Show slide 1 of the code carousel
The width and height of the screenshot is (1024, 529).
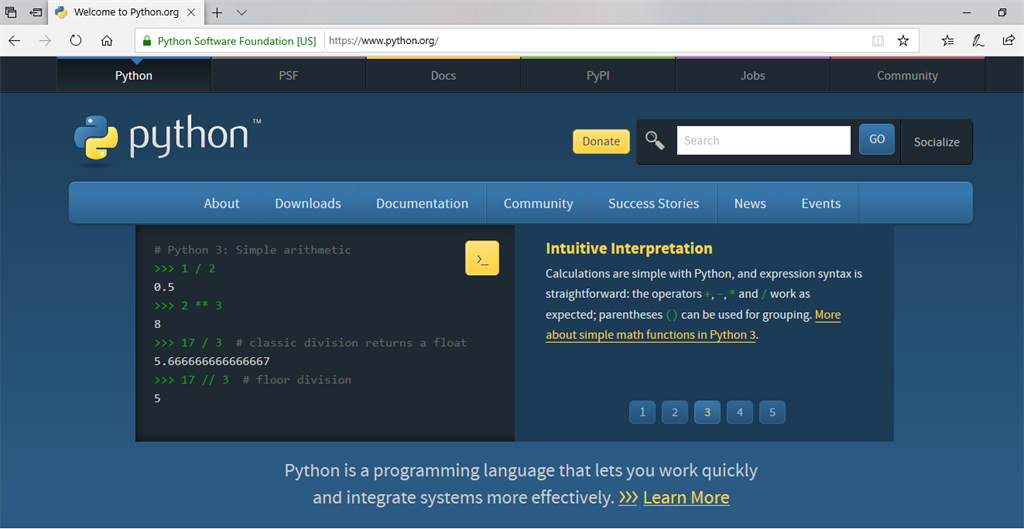[x=643, y=412]
